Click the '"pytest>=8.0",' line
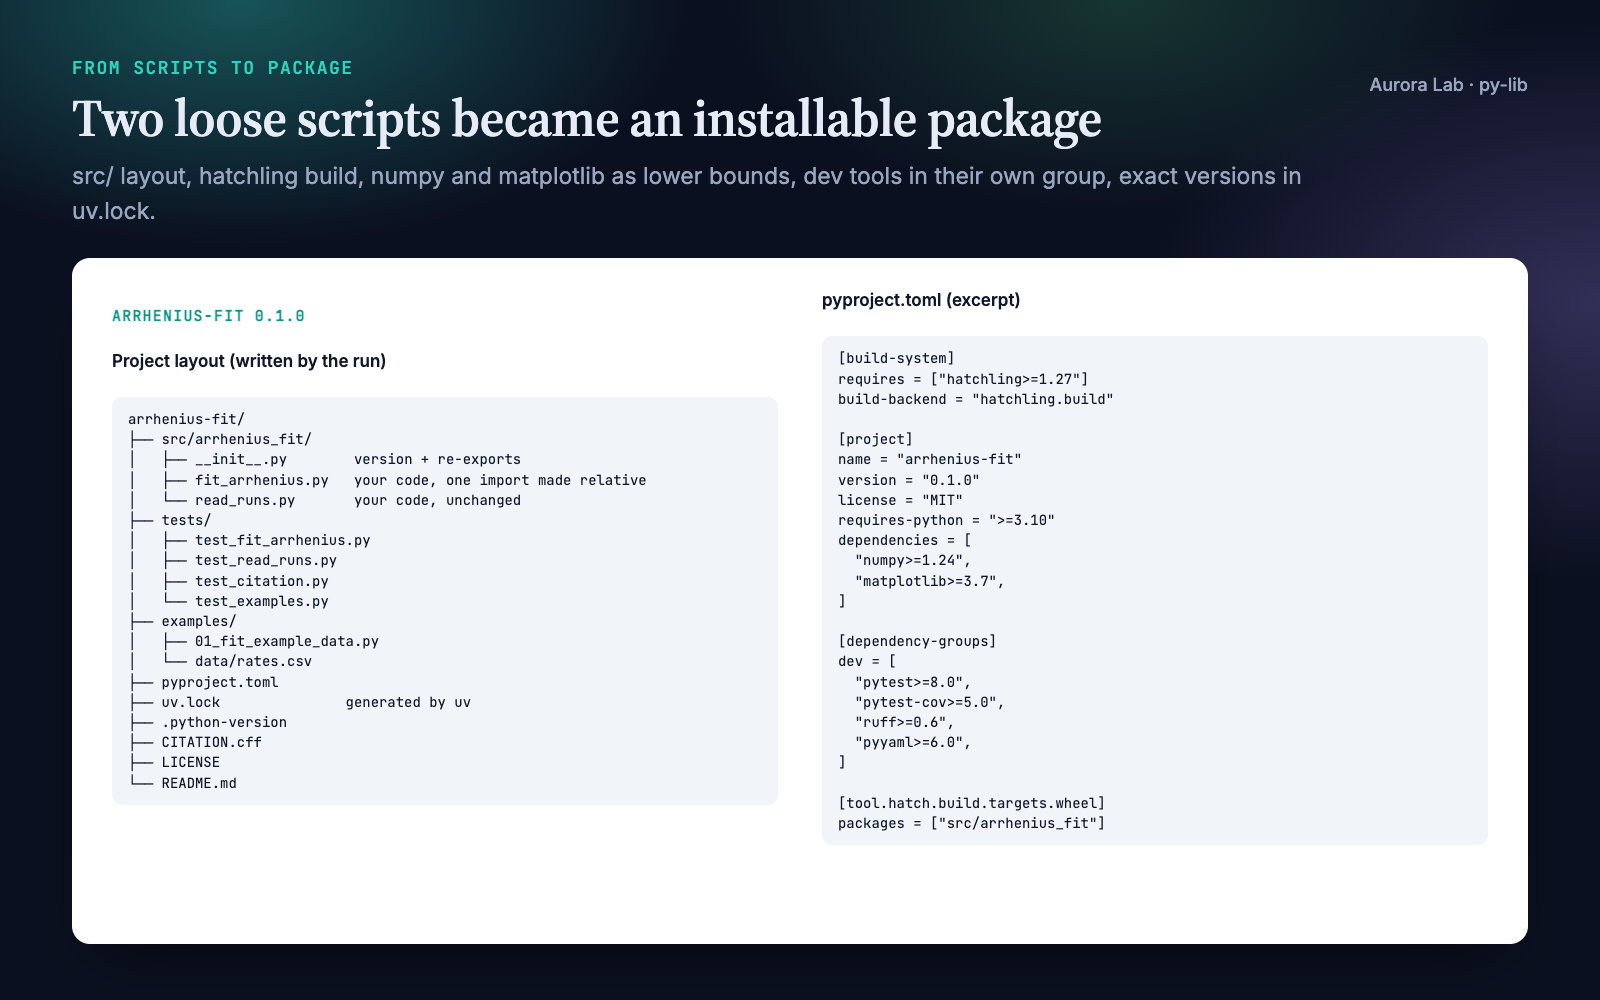Screen dimensions: 1600x1000 pos(913,682)
